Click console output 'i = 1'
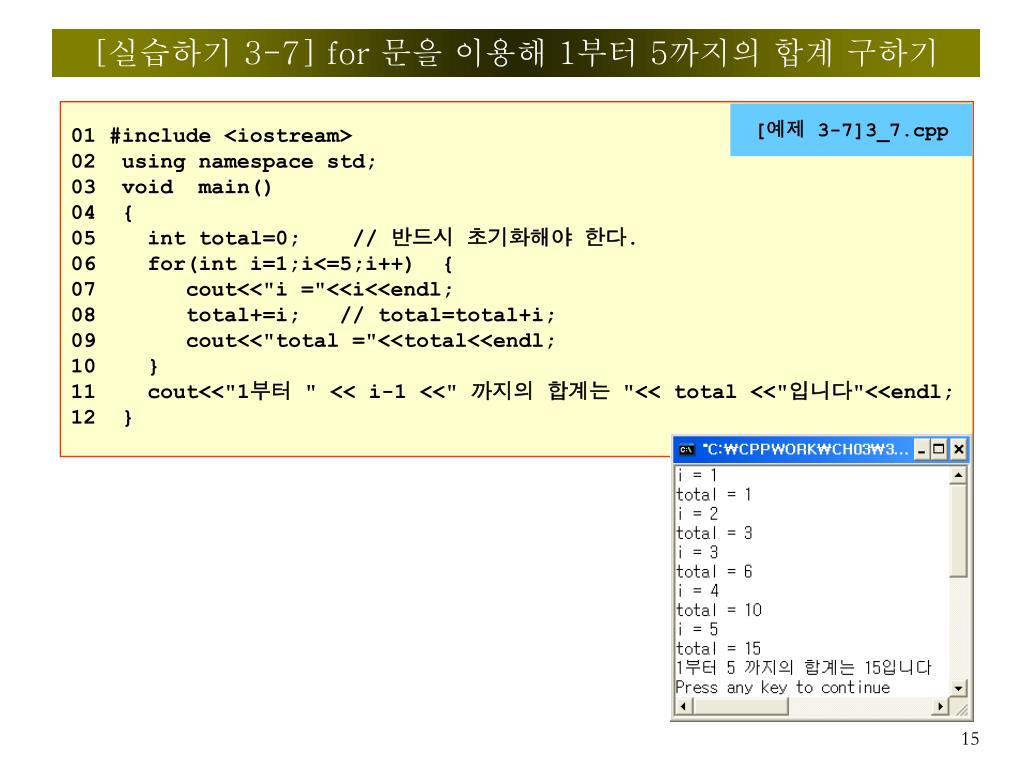 click(x=697, y=475)
